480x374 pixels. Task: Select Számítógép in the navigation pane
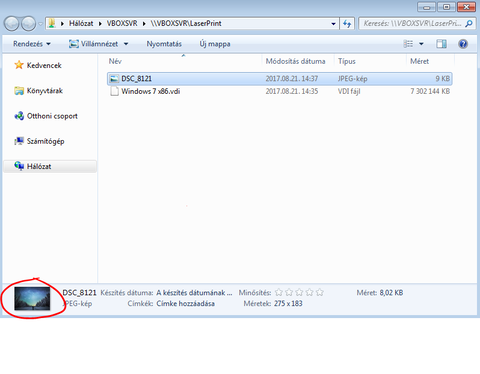point(45,141)
